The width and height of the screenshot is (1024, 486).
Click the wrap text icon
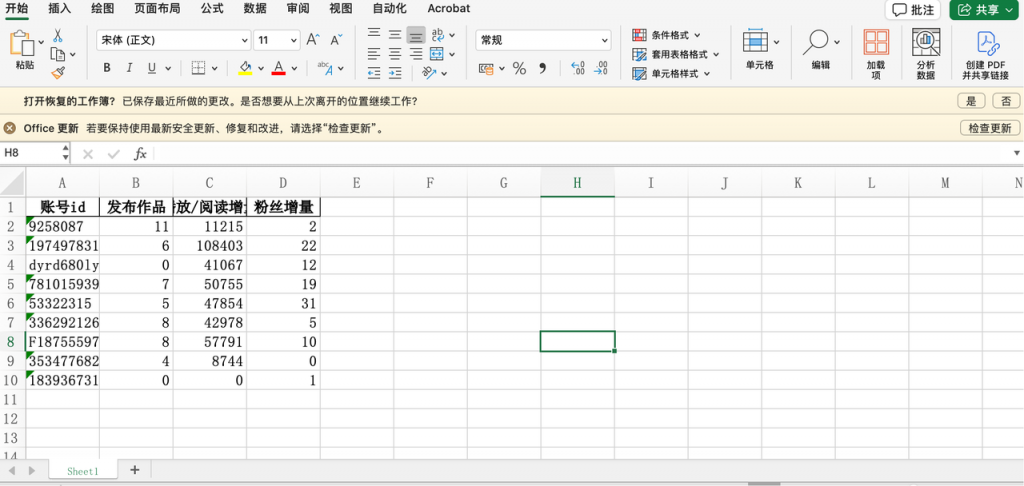[x=438, y=34]
